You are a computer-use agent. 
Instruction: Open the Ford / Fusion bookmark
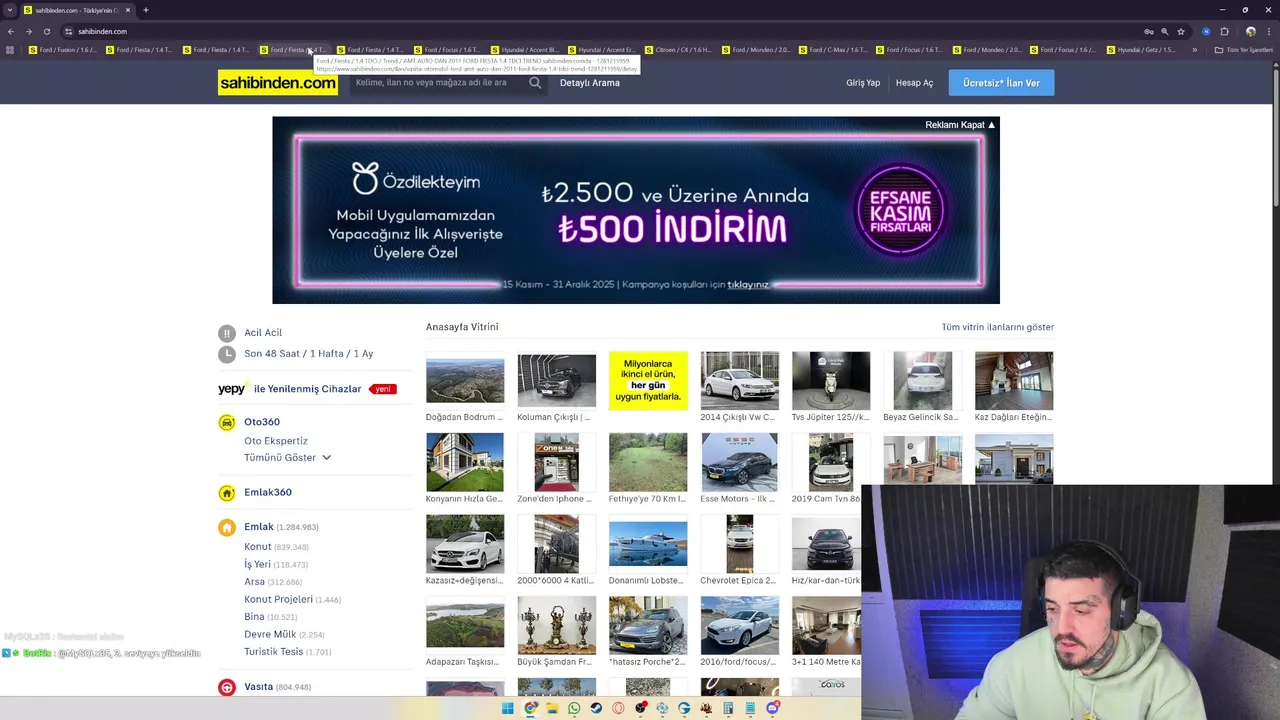click(x=62, y=50)
